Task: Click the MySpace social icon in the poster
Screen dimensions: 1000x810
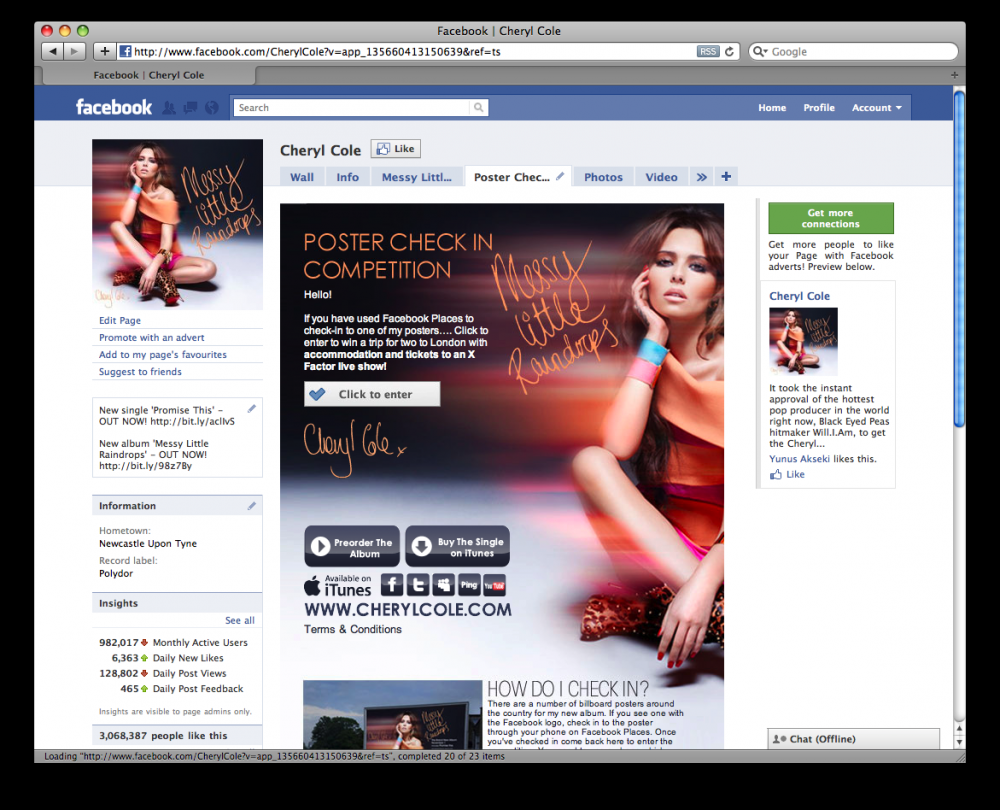Action: tap(443, 584)
